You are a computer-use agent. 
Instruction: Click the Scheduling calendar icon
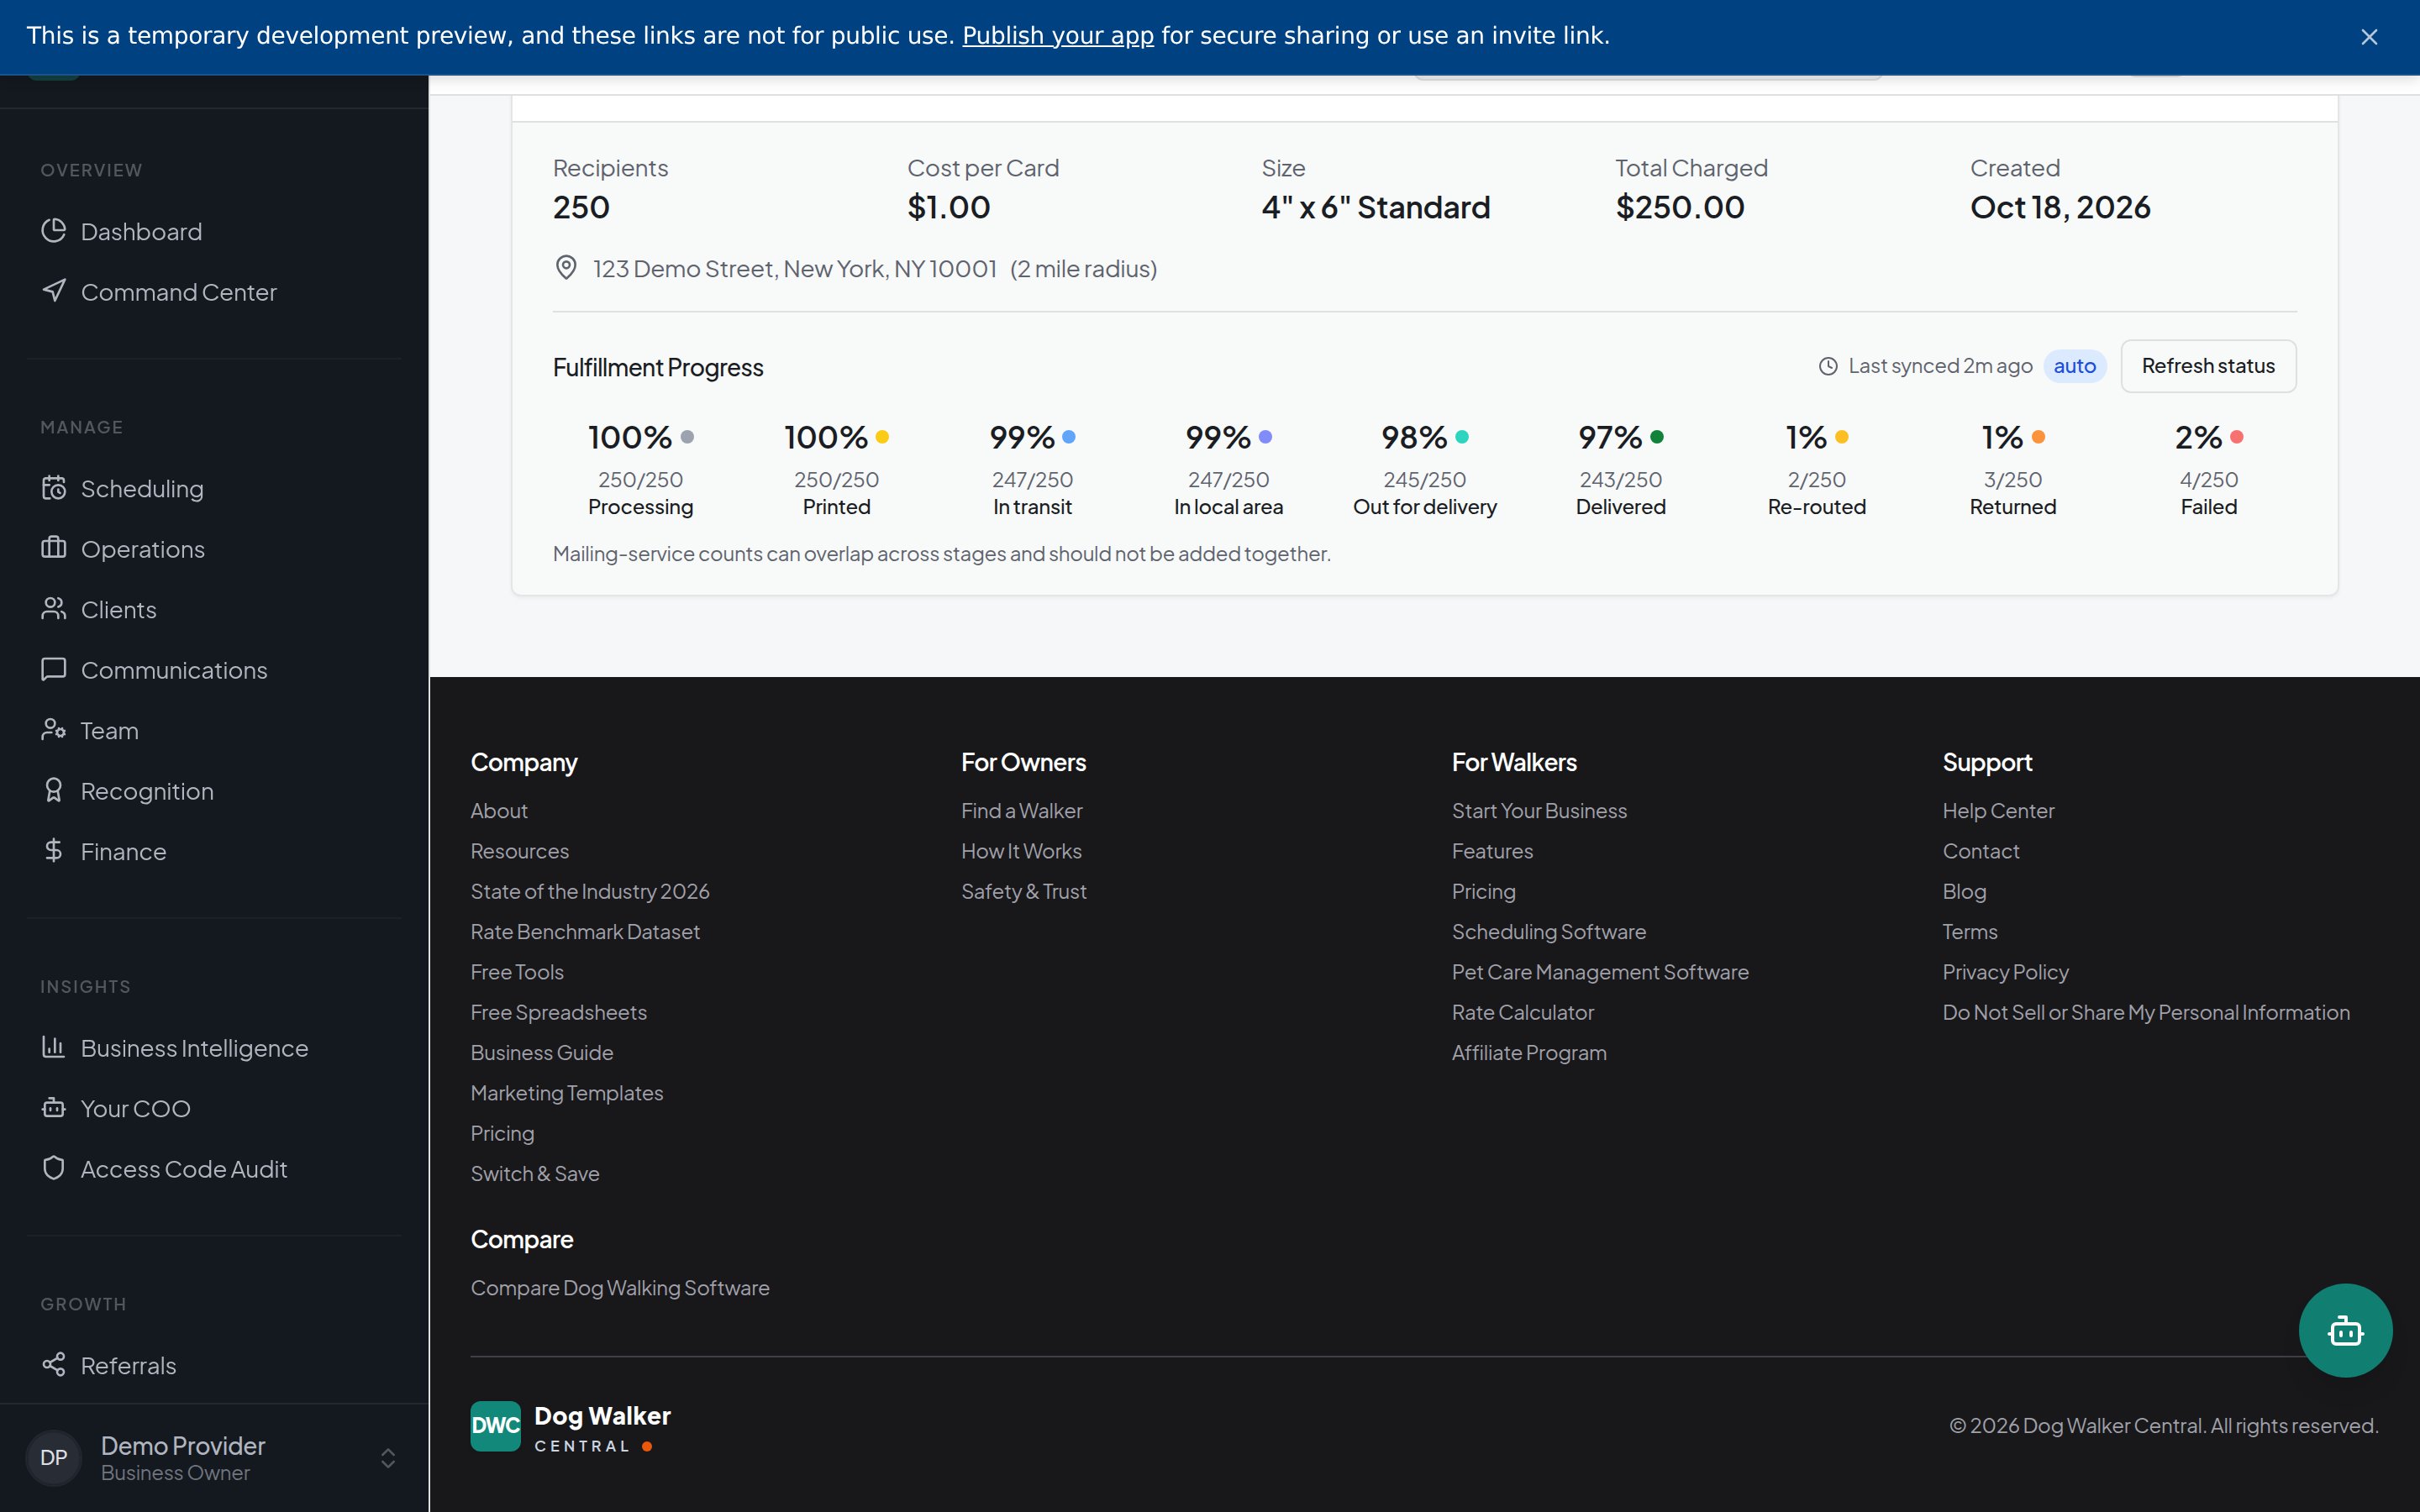53,488
